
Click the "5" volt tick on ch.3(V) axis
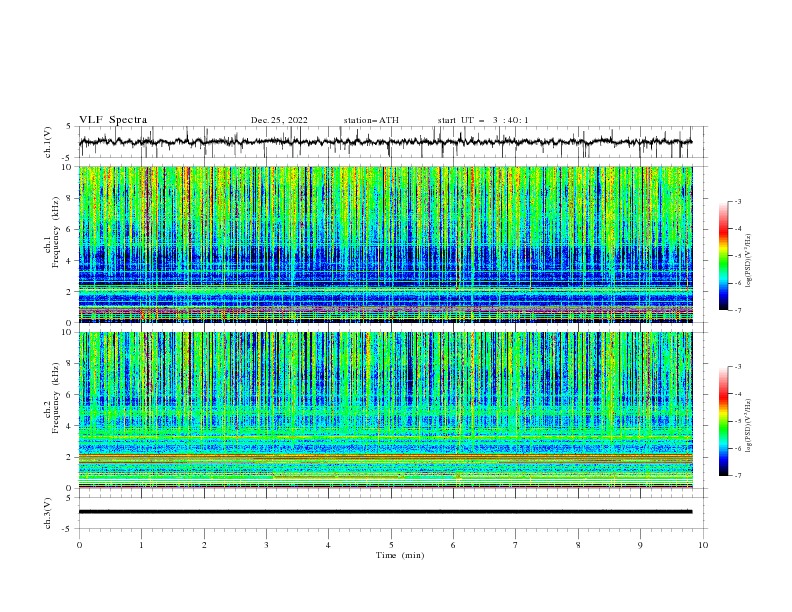[x=69, y=498]
